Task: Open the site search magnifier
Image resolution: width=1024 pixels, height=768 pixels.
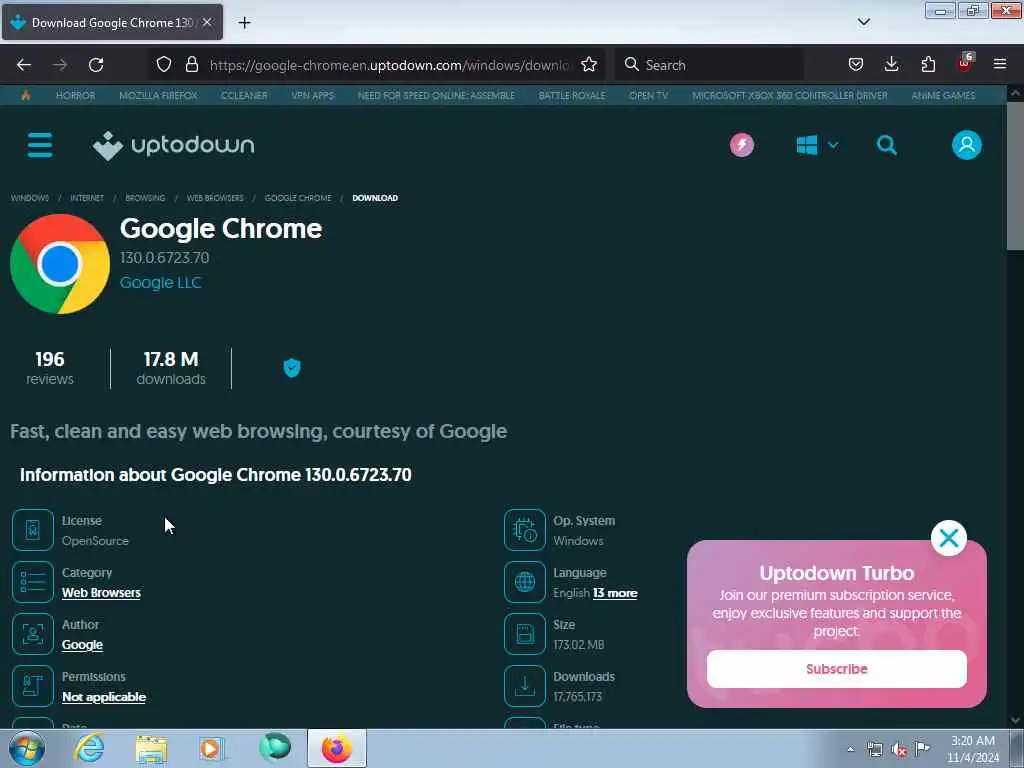Action: pos(886,145)
